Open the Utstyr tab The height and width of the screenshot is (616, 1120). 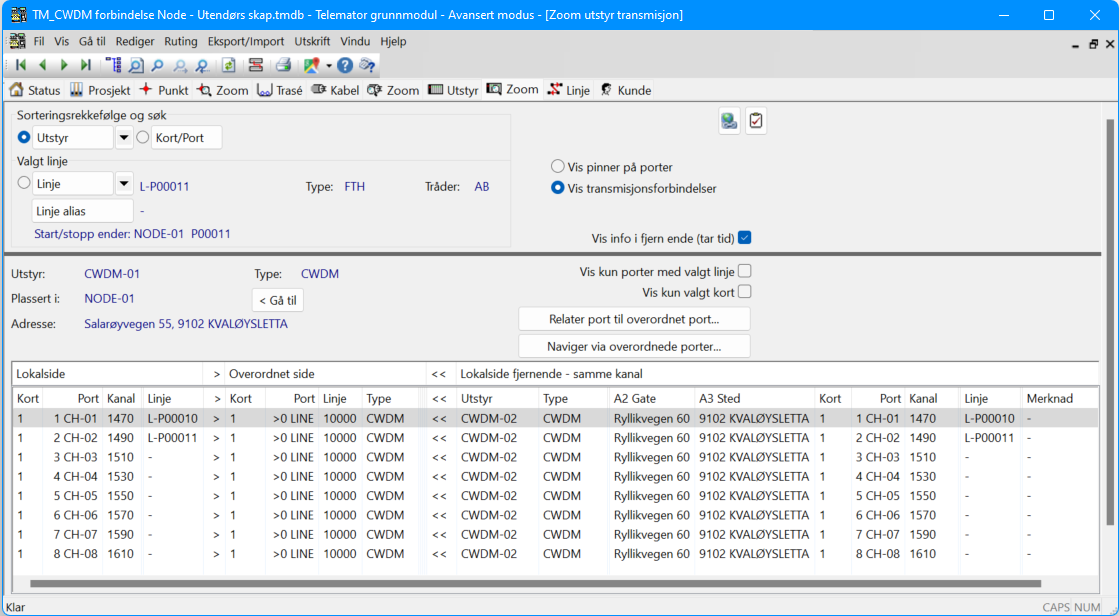(453, 90)
